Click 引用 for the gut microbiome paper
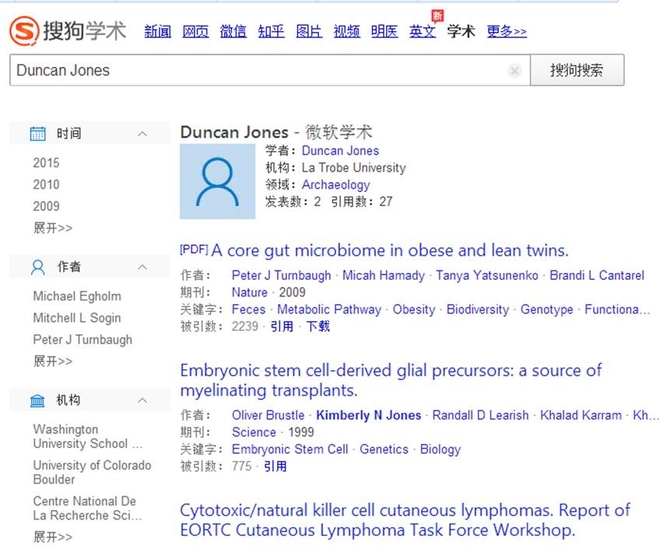 coord(282,327)
